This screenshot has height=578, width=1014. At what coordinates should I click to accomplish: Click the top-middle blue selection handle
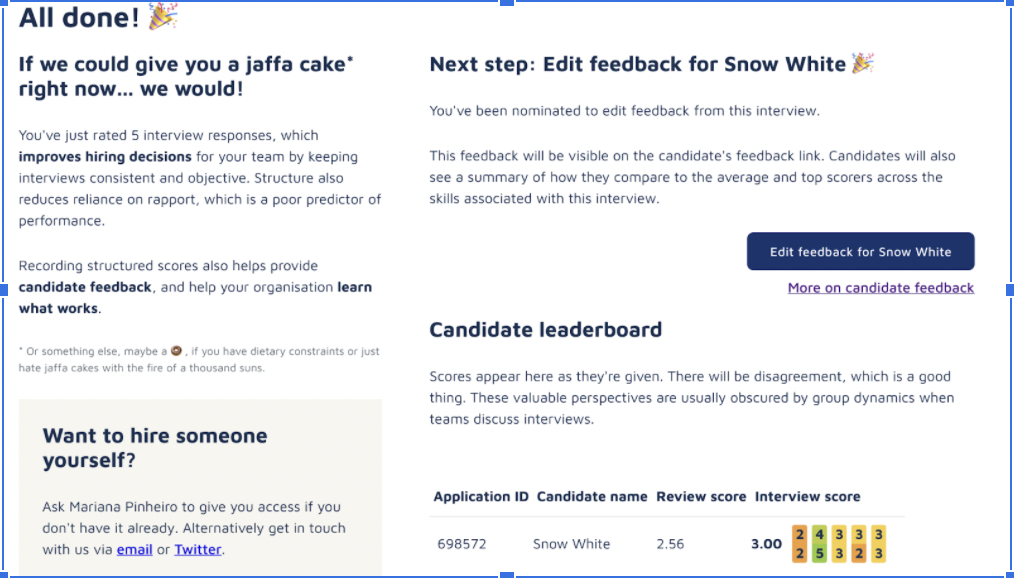506,3
